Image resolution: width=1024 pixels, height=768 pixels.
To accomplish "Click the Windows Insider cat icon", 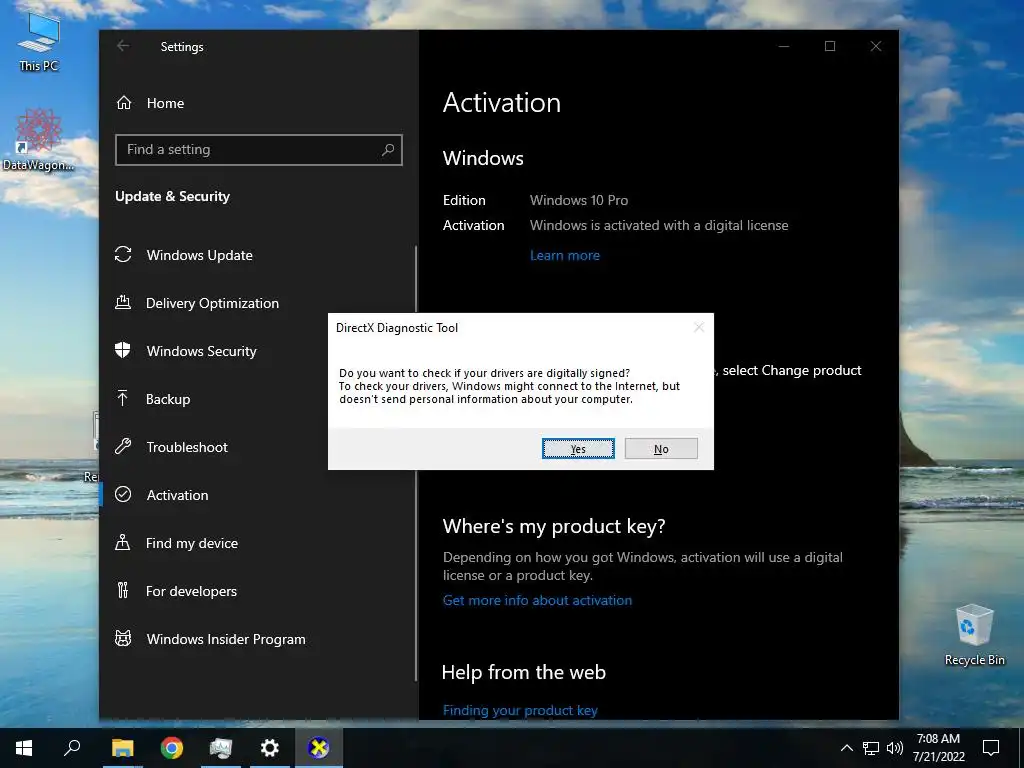I will pyautogui.click(x=123, y=638).
